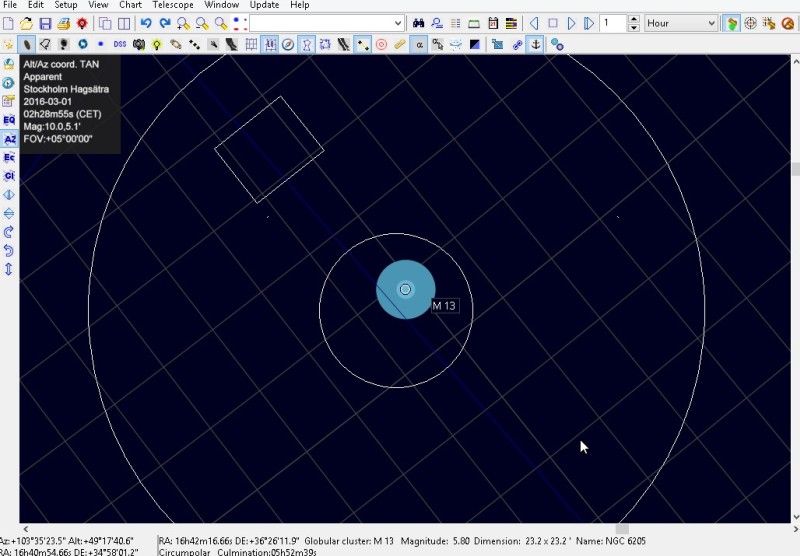Click the clock icon in the left sidebar
800x556 pixels.
[x=9, y=83]
